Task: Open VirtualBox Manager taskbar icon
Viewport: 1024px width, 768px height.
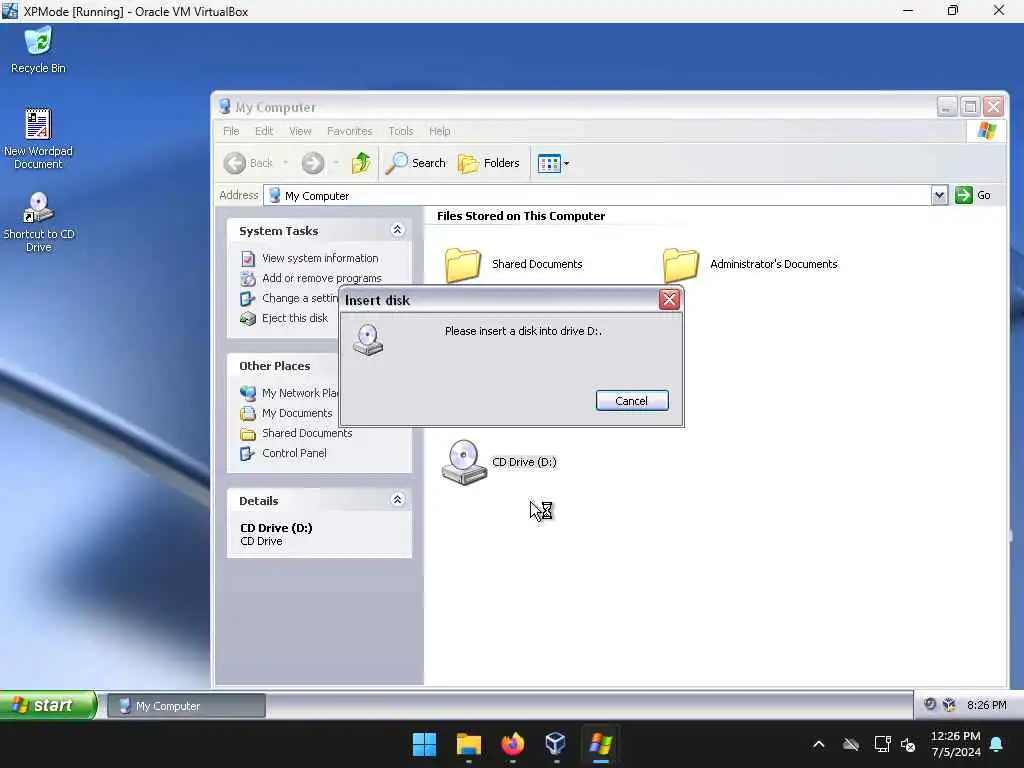Action: click(556, 744)
